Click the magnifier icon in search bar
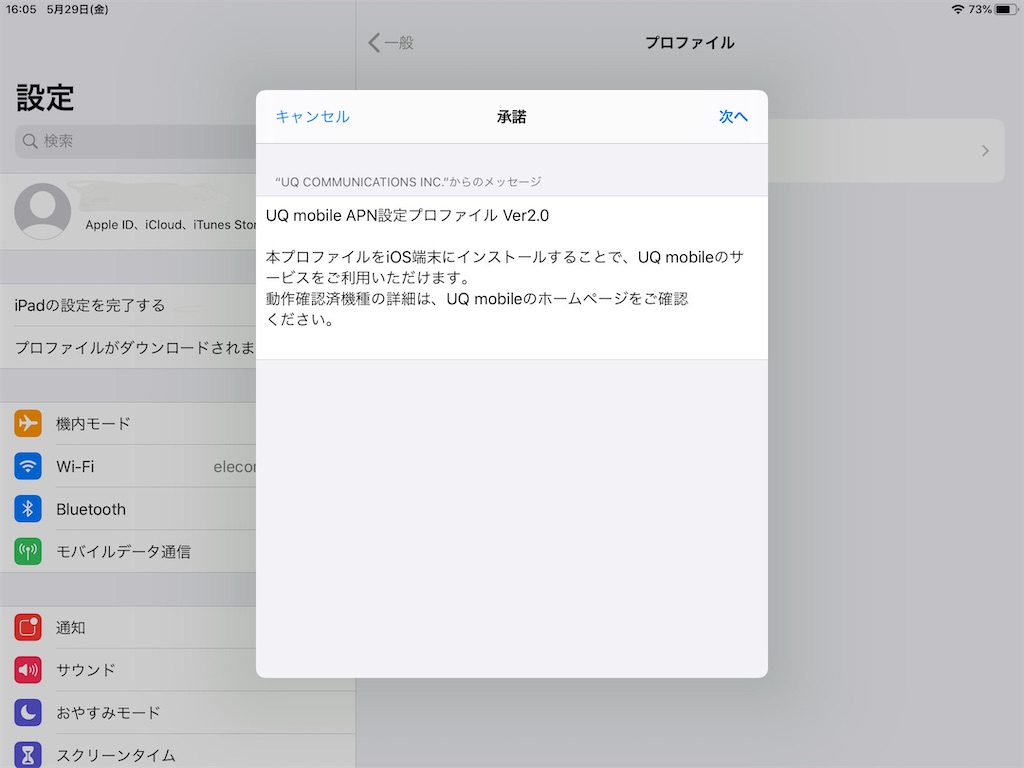 29,141
